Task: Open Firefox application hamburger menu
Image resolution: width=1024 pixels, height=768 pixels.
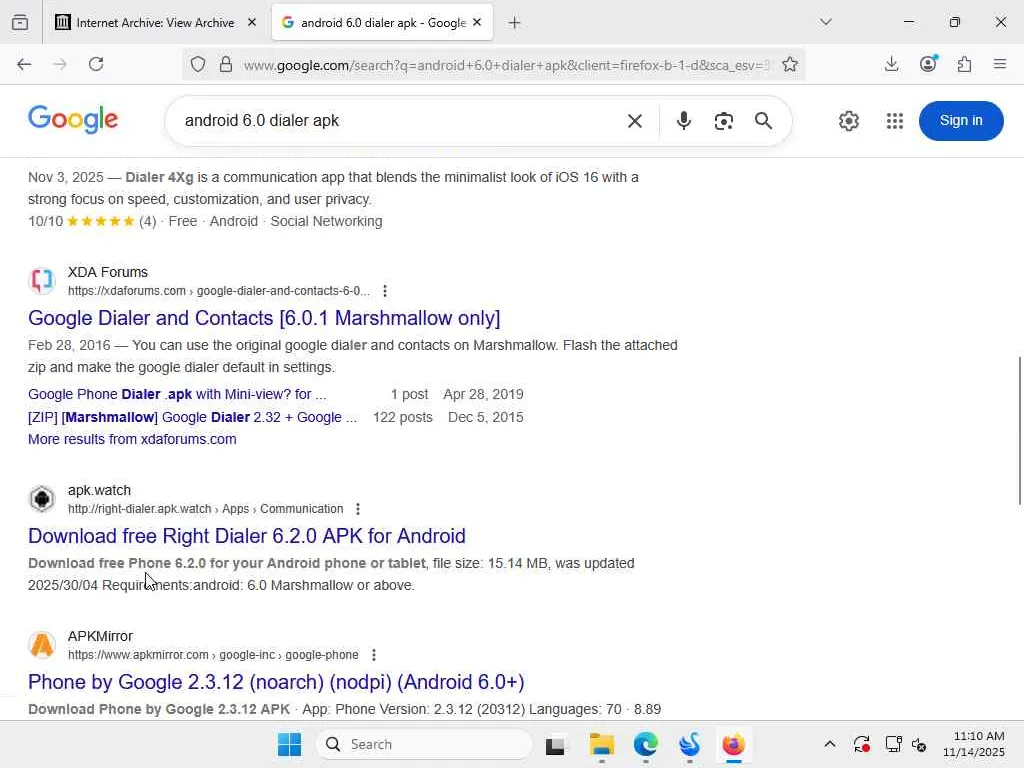Action: 1000,64
